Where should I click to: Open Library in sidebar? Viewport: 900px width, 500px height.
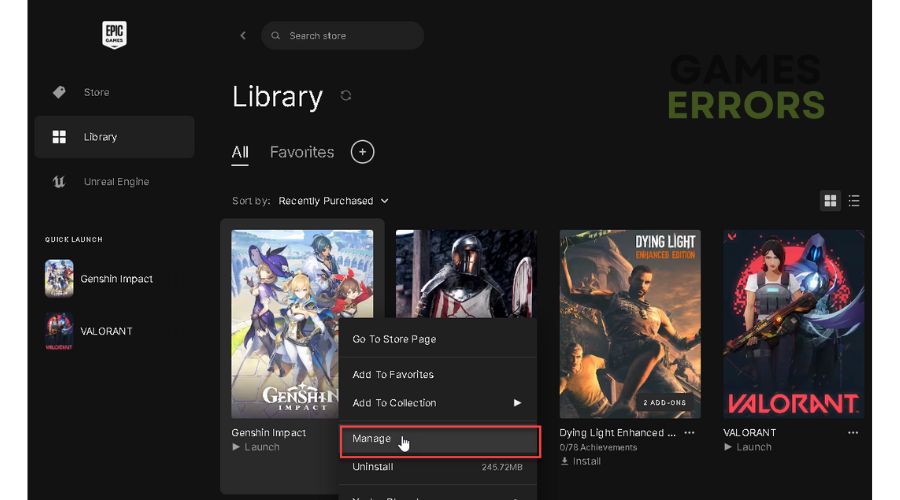114,137
